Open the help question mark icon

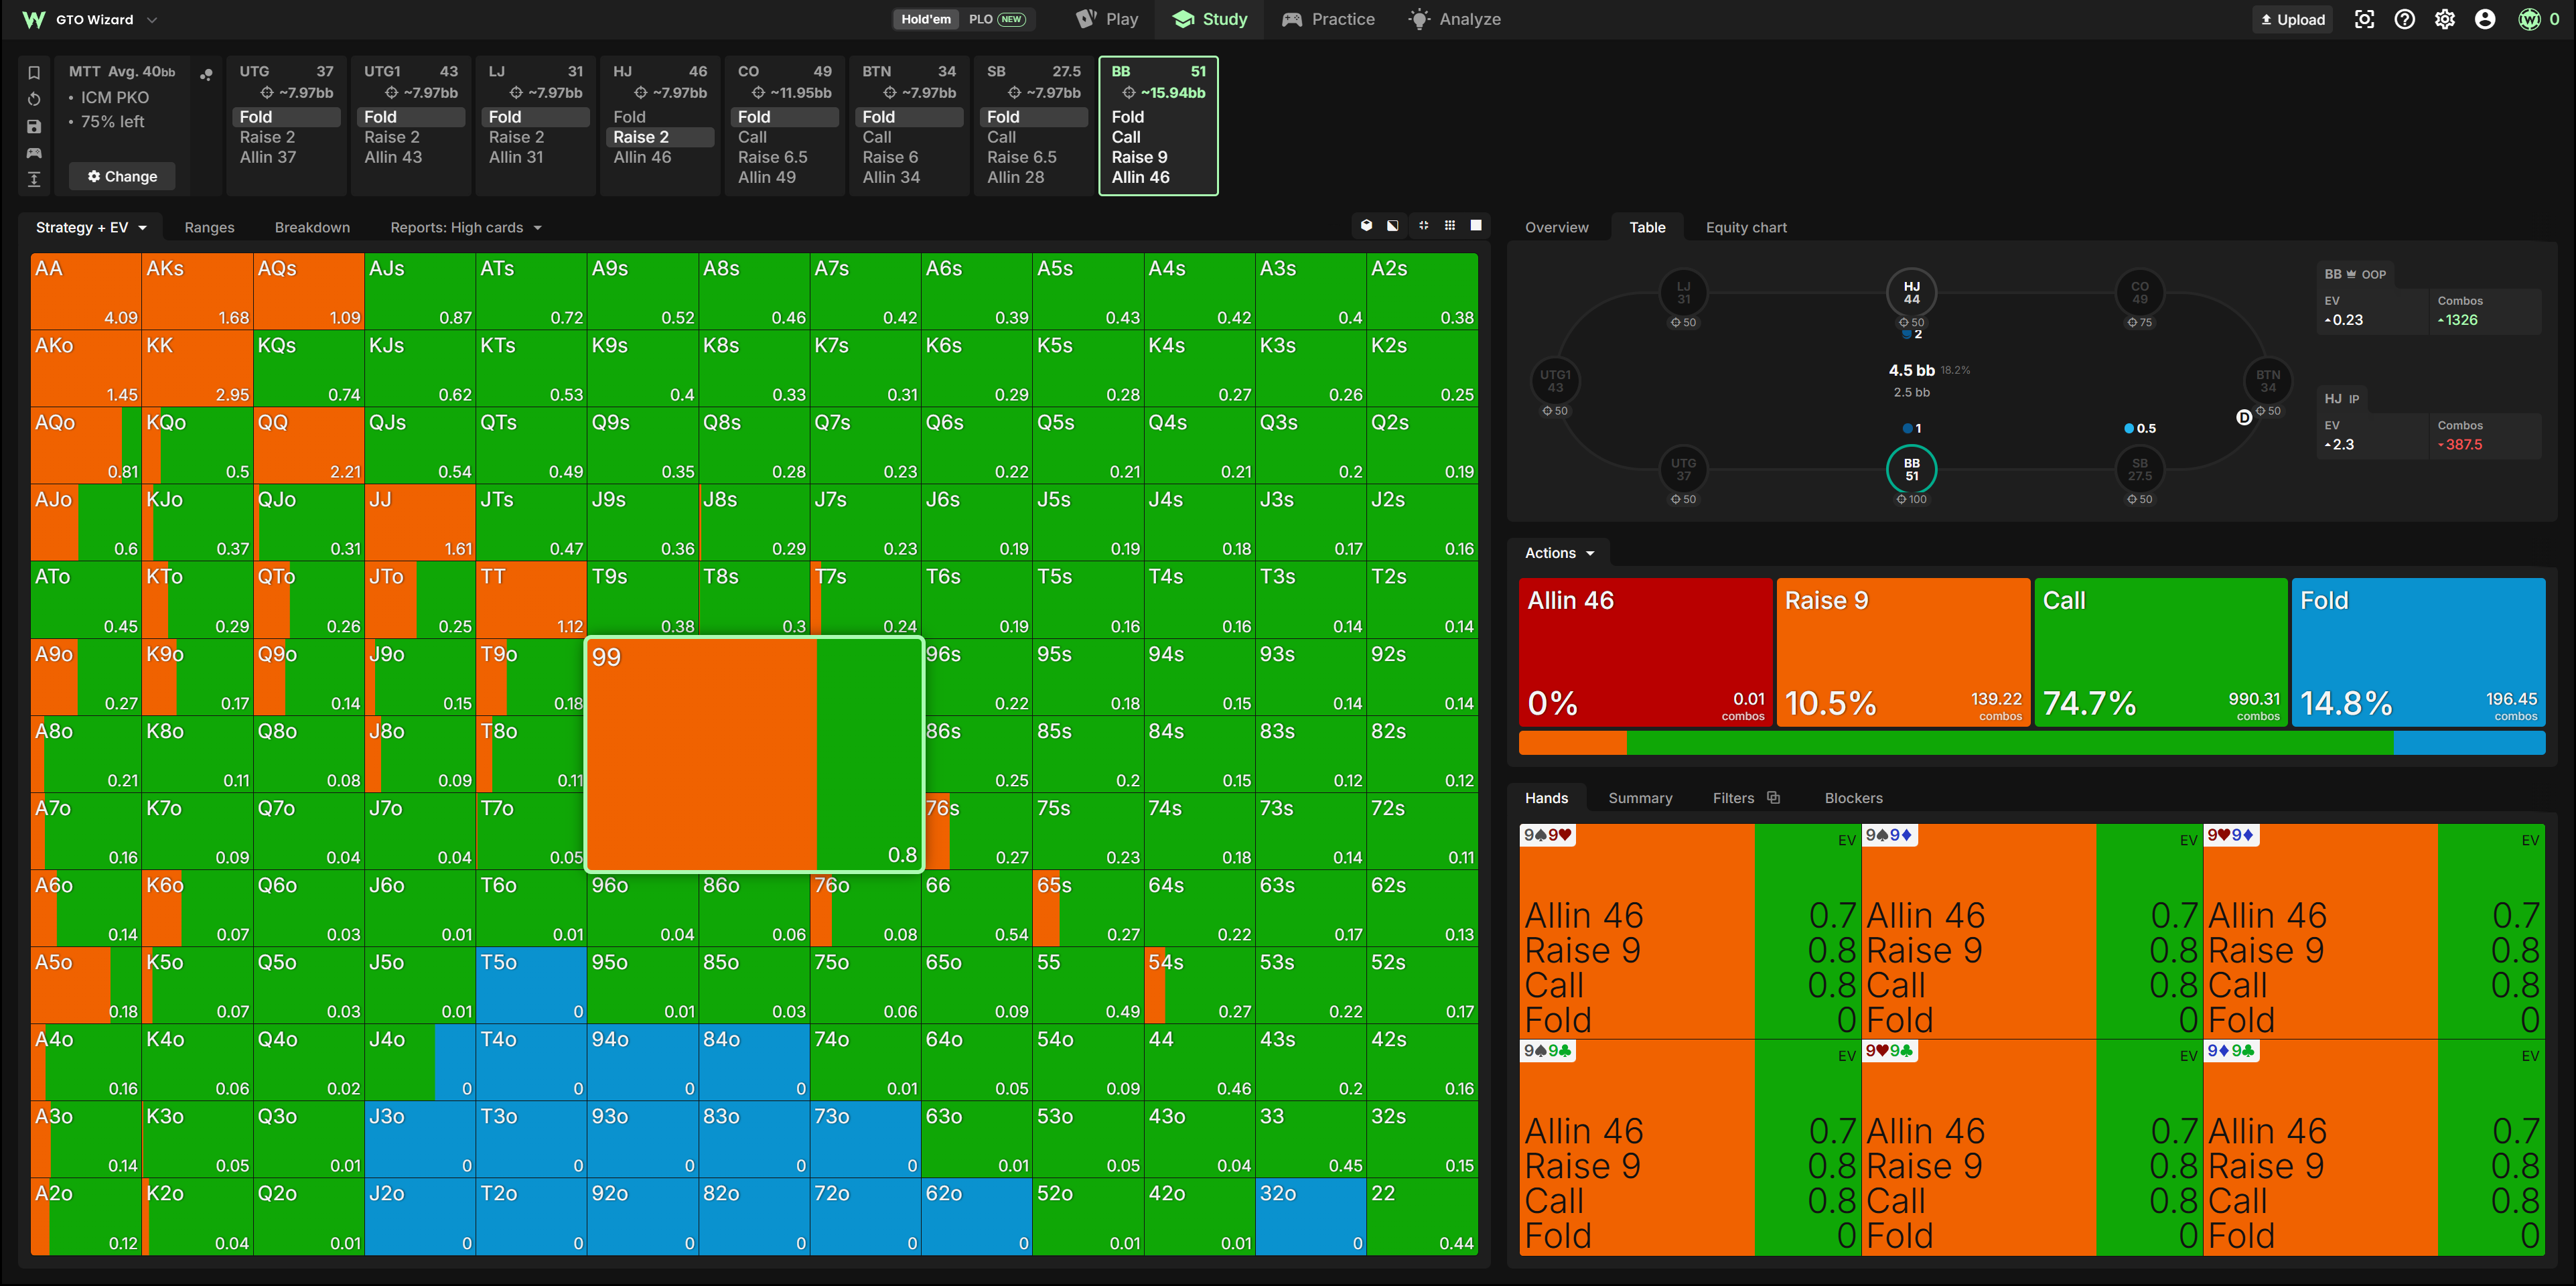pos(2405,19)
